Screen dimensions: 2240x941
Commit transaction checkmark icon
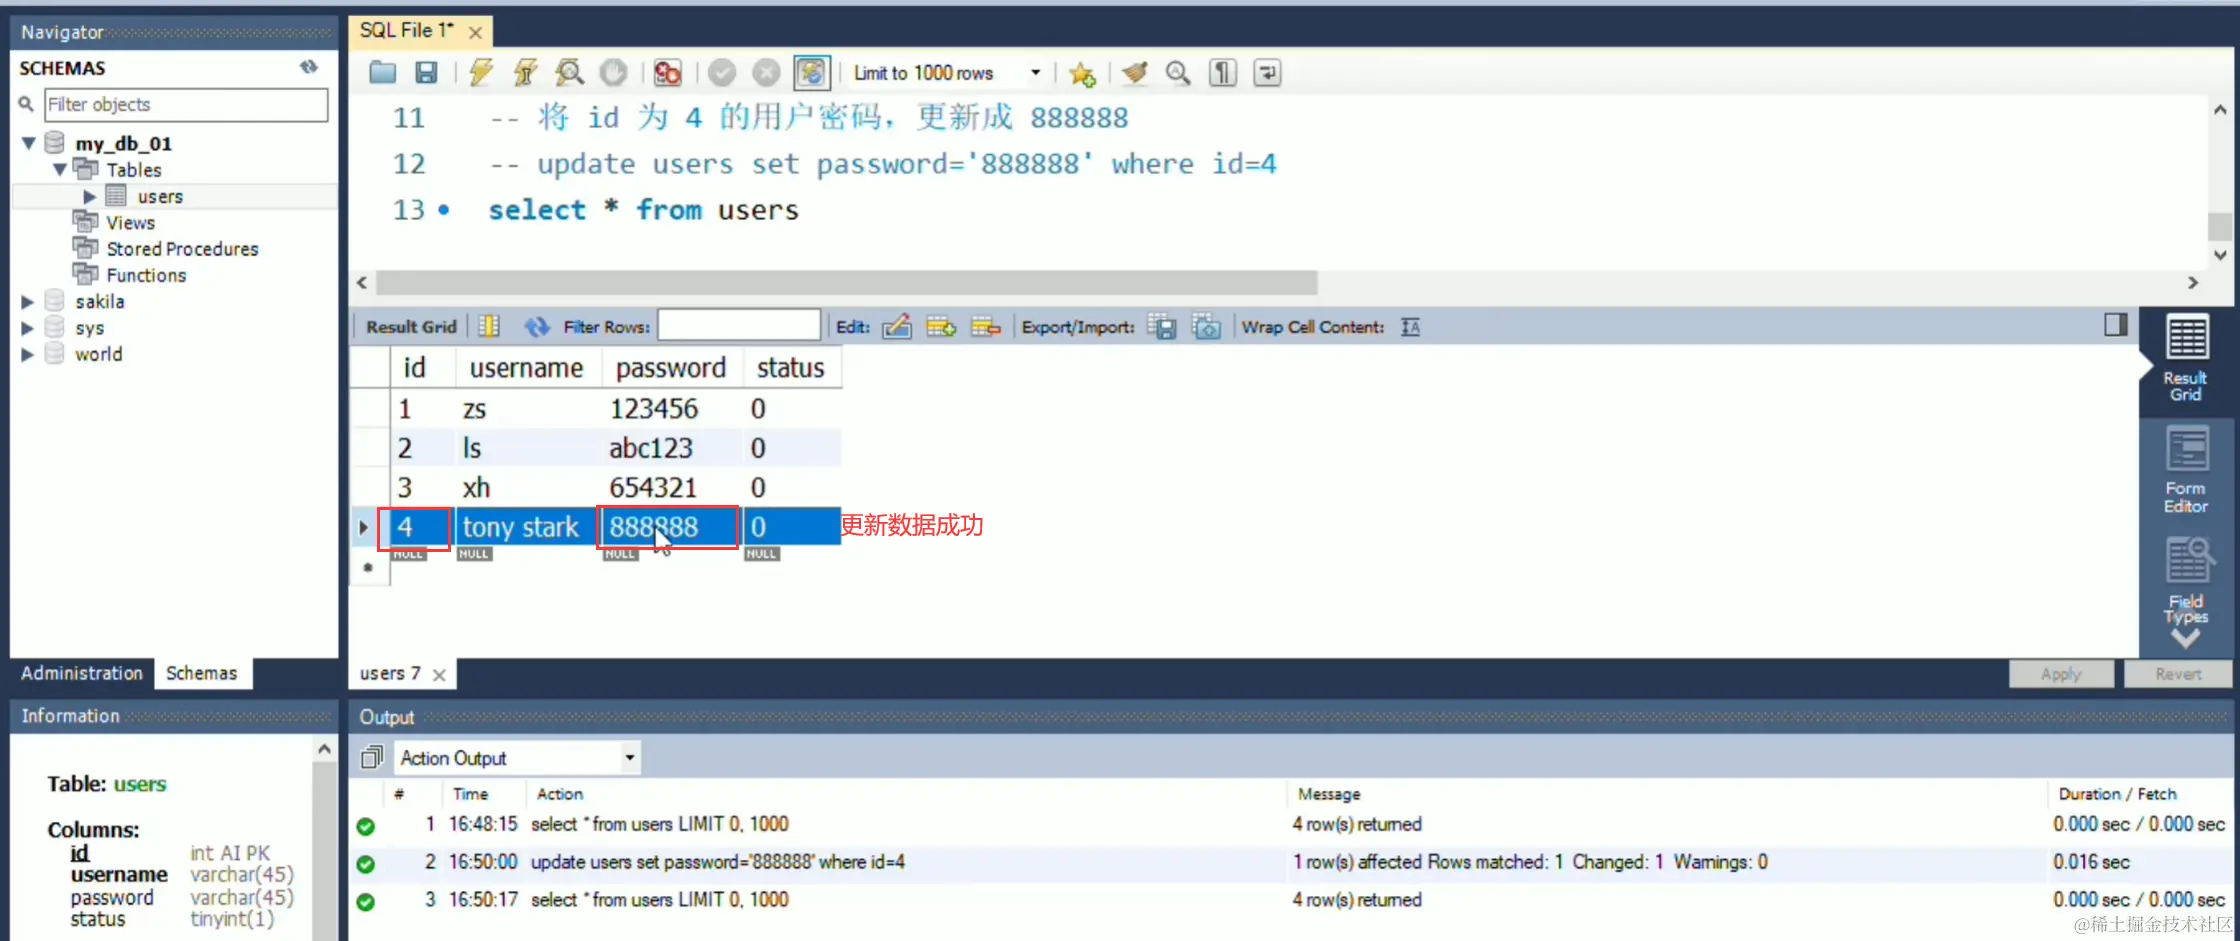point(721,72)
